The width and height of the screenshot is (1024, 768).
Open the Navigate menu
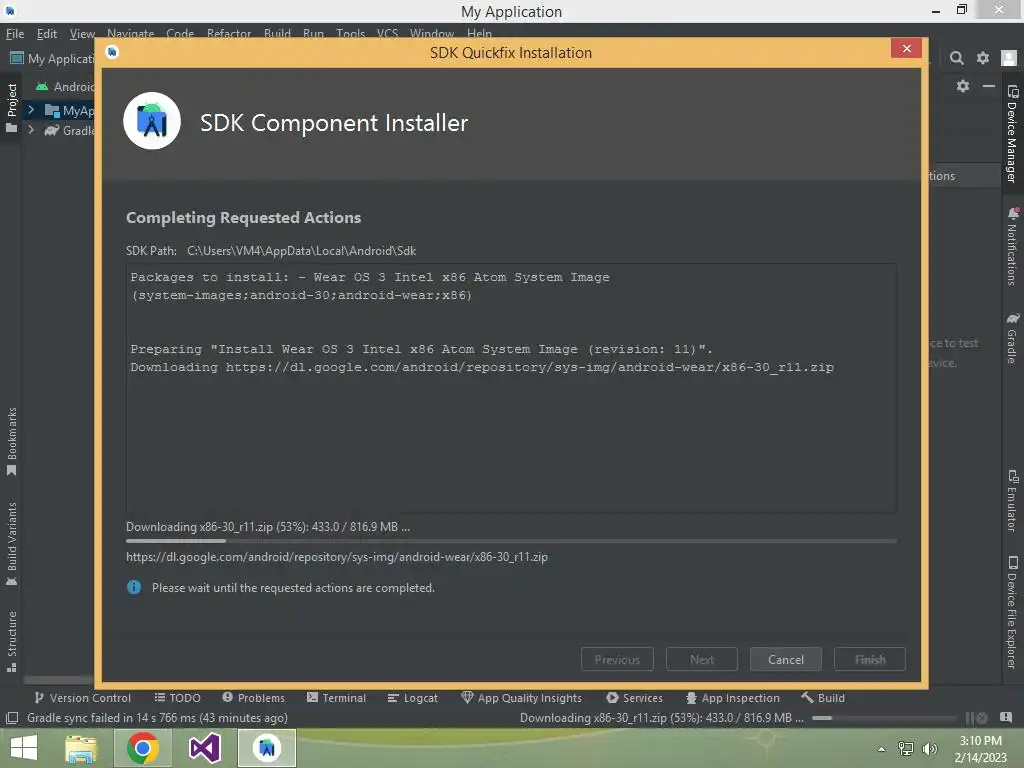[131, 33]
